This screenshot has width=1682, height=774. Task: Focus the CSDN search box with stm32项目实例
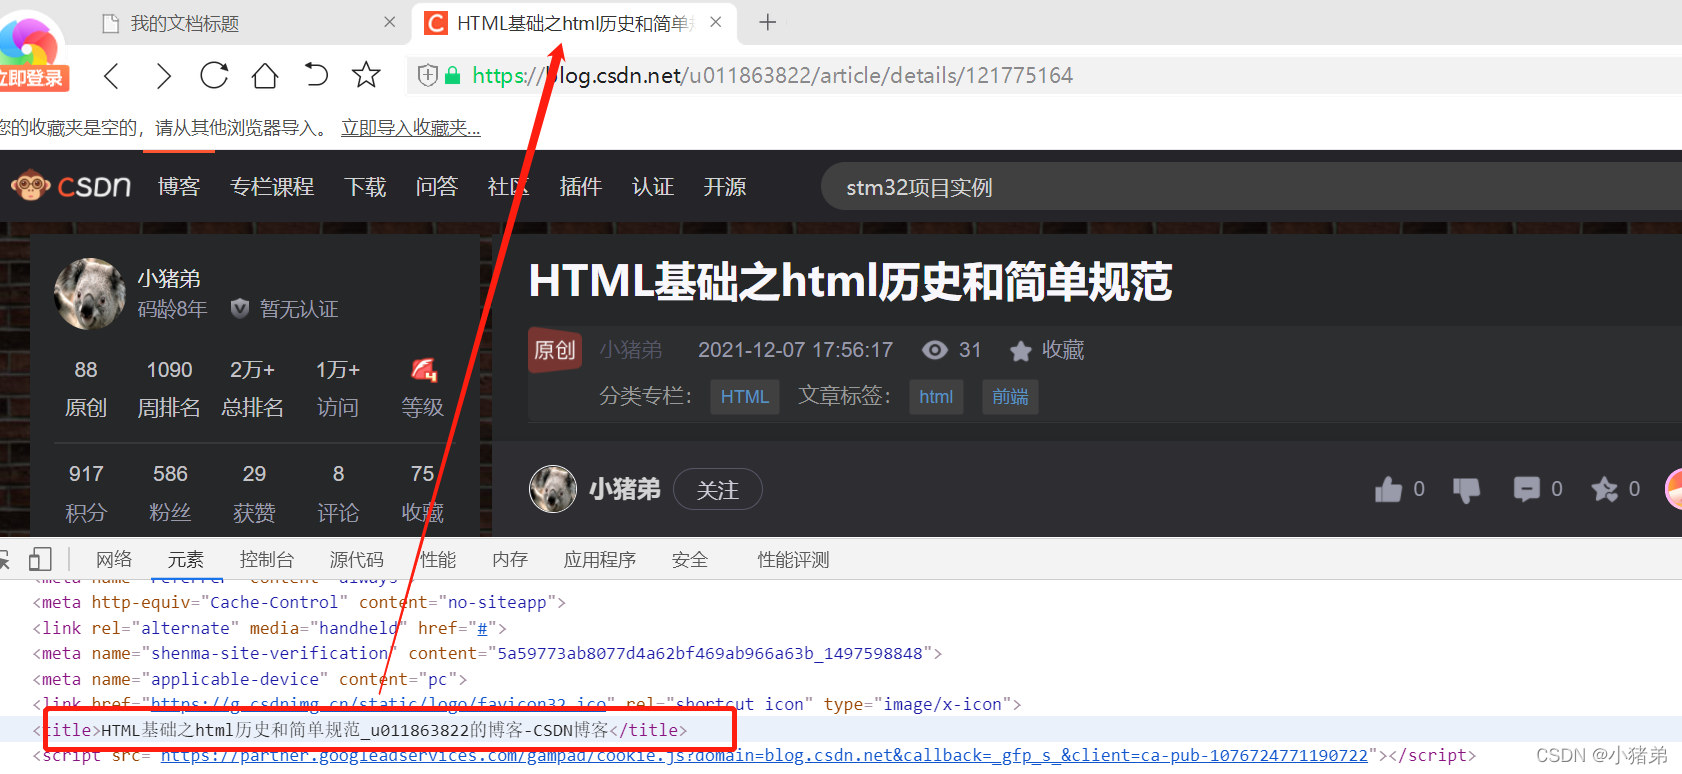click(x=1250, y=187)
